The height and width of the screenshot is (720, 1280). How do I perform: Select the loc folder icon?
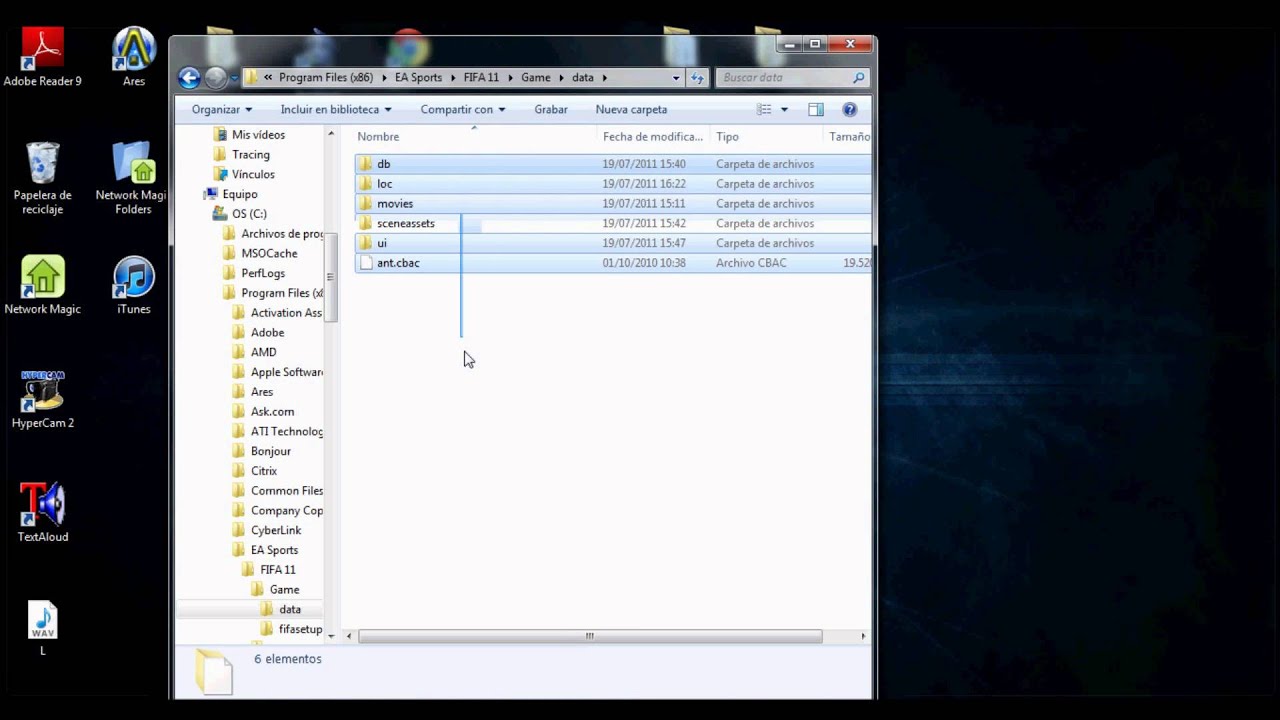point(365,184)
